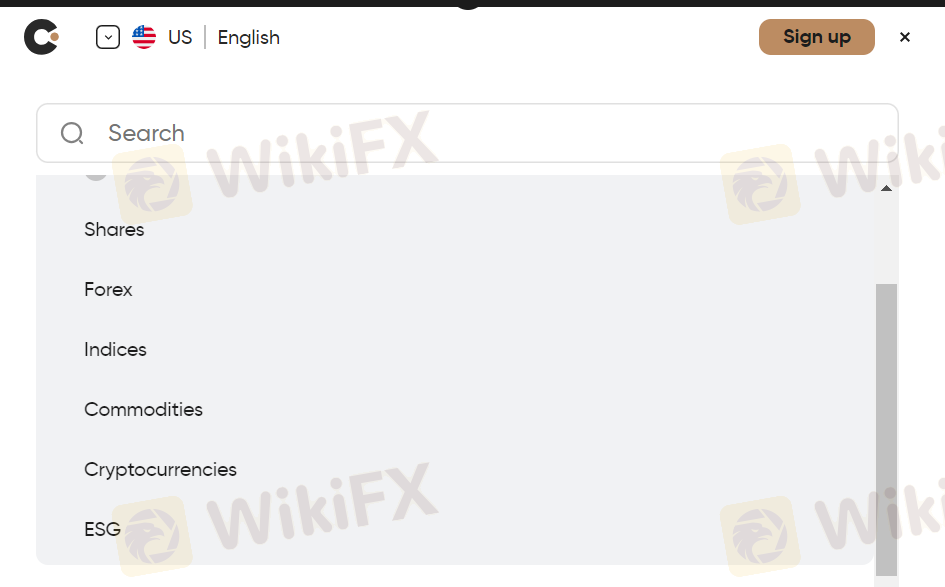Click the US flag icon
This screenshot has height=587, width=945.
(x=144, y=37)
